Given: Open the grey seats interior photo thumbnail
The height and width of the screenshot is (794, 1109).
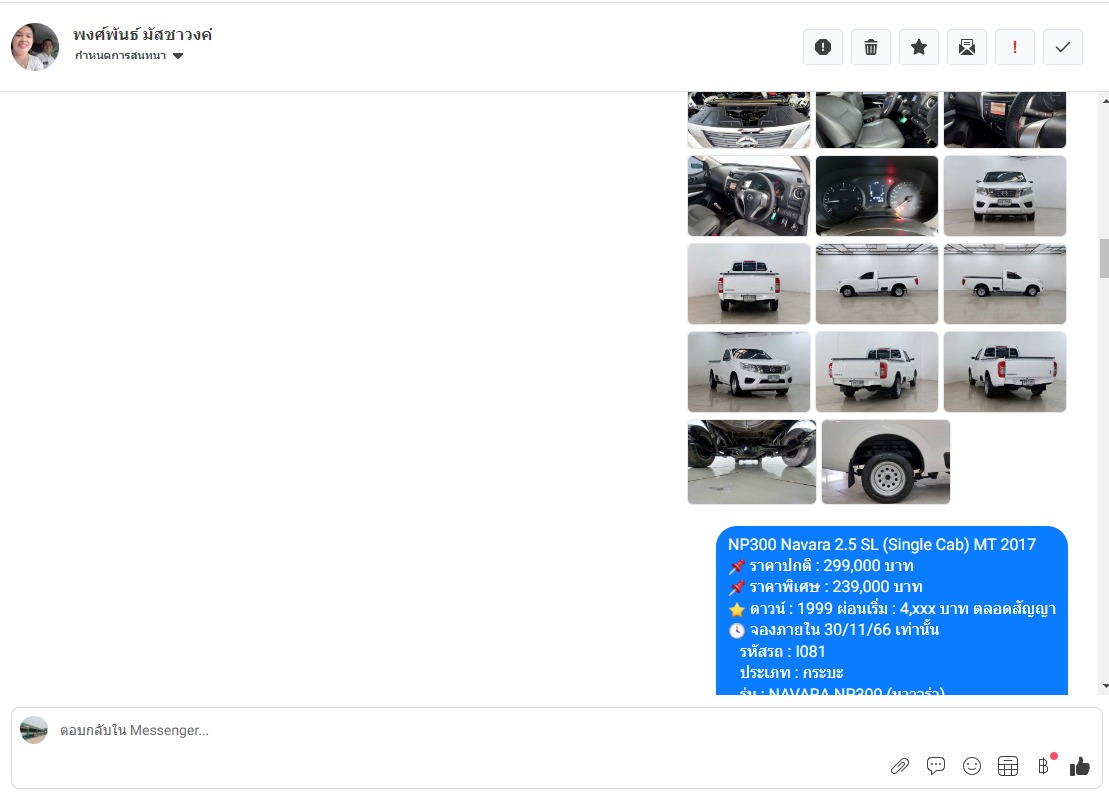Looking at the screenshot, I should (877, 119).
